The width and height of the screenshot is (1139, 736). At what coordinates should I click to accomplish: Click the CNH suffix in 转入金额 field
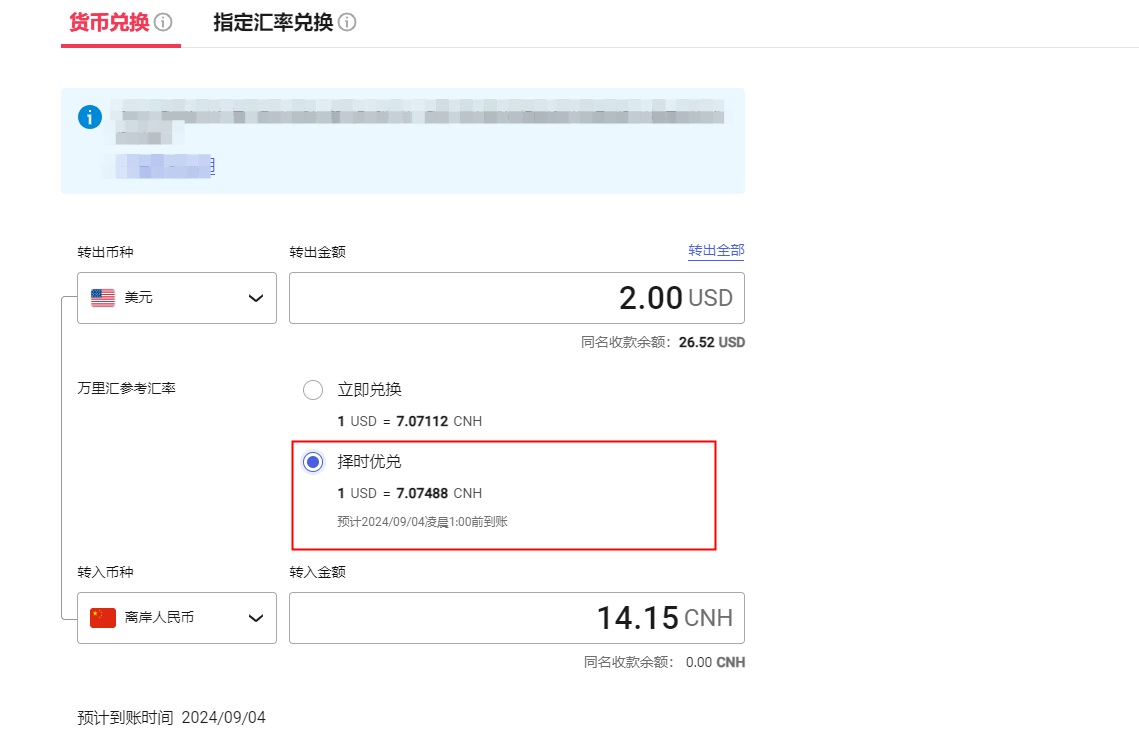(x=708, y=618)
